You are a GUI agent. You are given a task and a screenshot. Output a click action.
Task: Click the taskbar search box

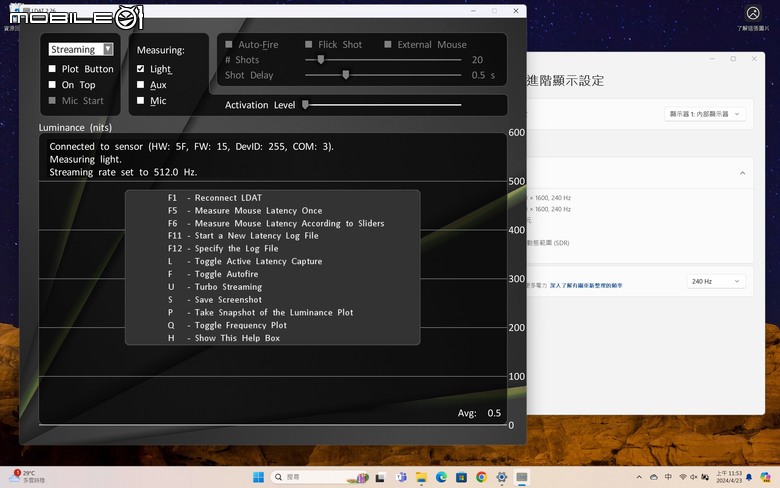click(320, 477)
